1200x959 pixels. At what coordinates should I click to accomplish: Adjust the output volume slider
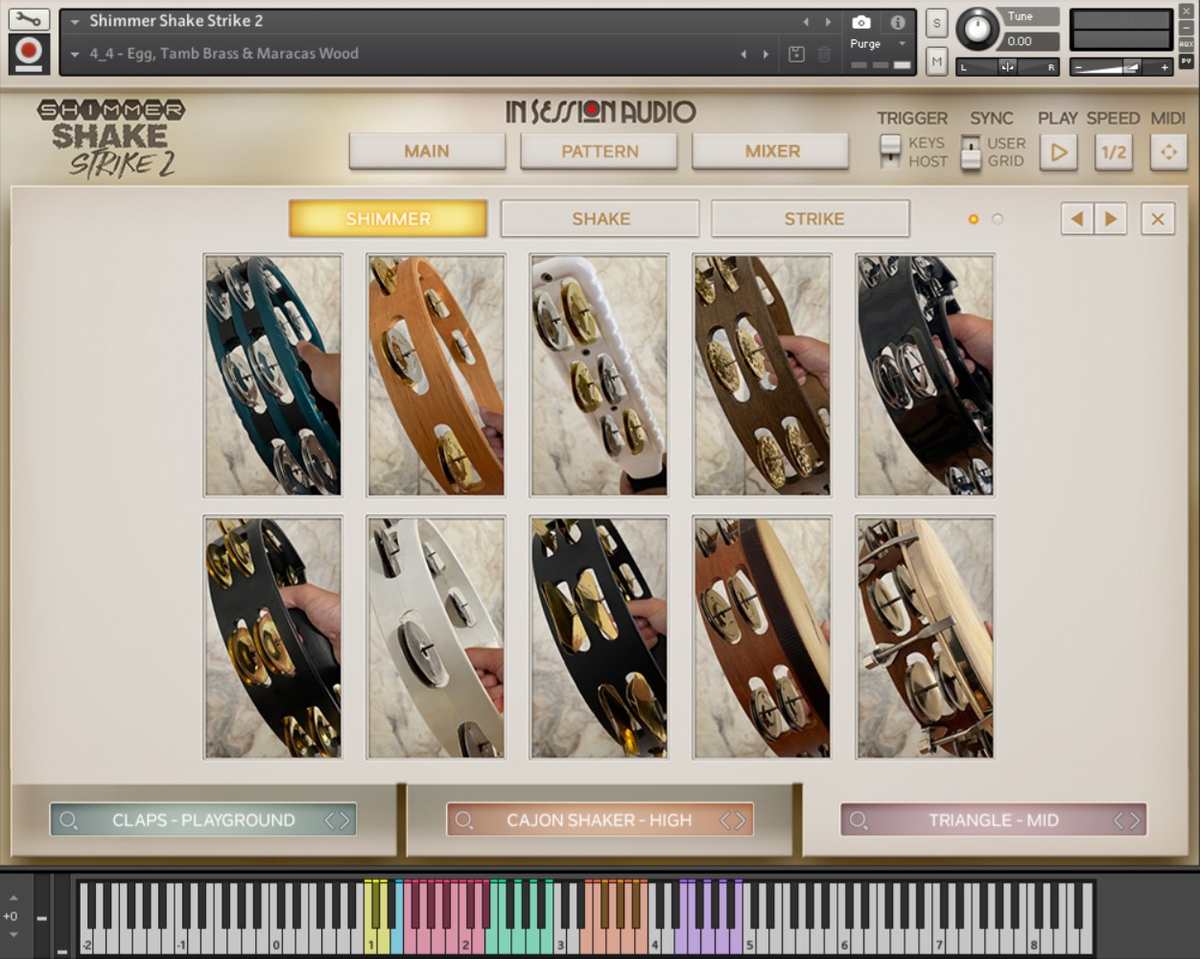(1120, 67)
